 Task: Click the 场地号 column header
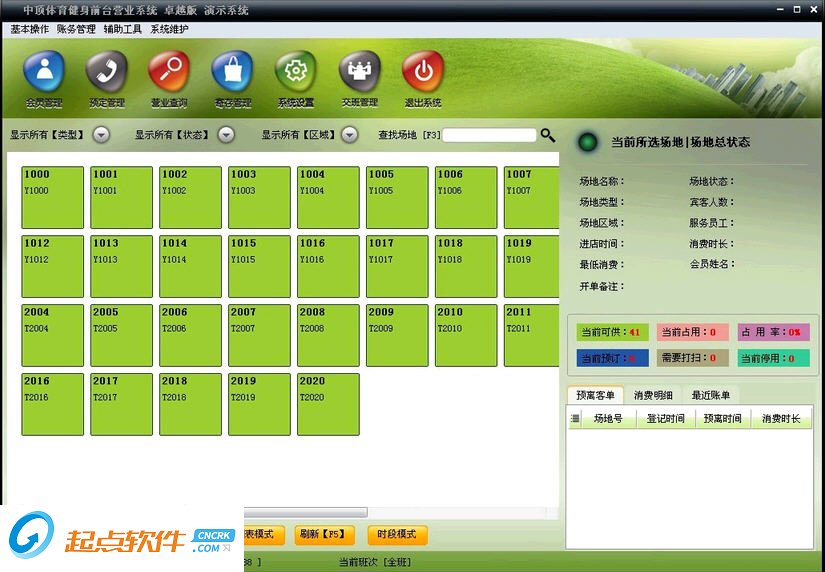[x=608, y=419]
